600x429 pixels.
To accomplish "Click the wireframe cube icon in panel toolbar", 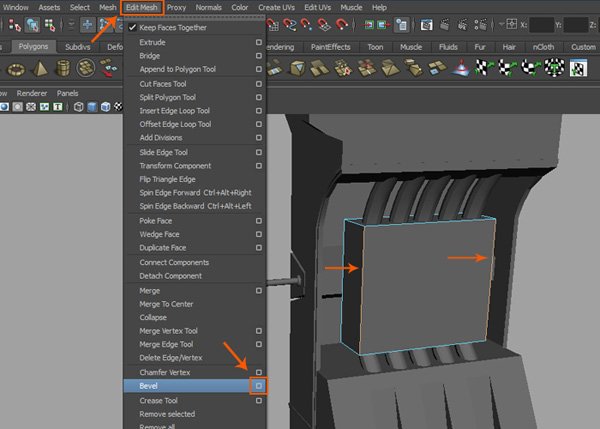I will tap(78, 107).
